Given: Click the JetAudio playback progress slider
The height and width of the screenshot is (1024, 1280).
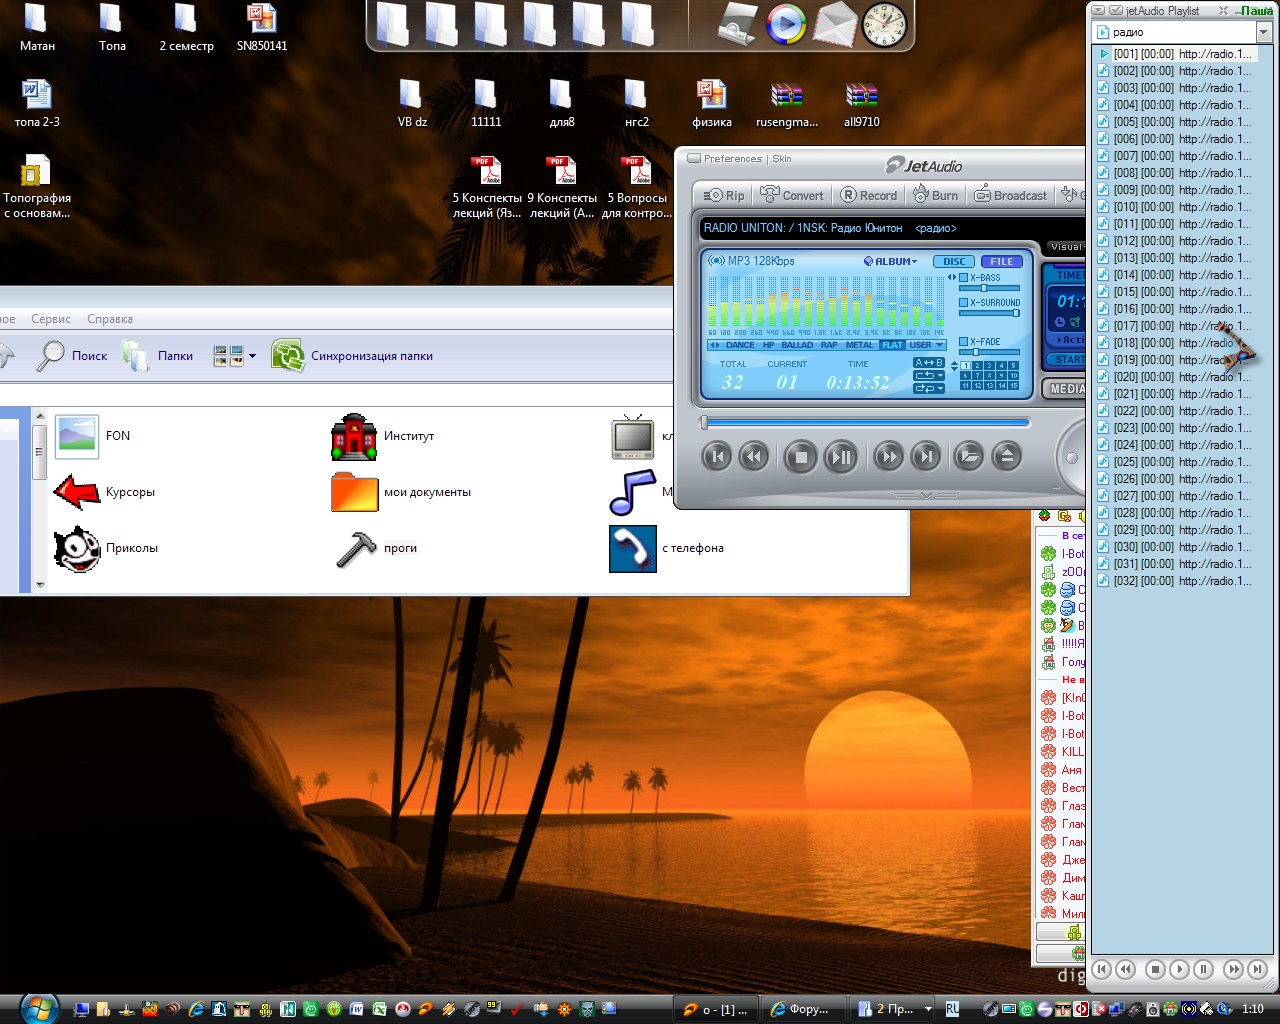Looking at the screenshot, I should 866,422.
